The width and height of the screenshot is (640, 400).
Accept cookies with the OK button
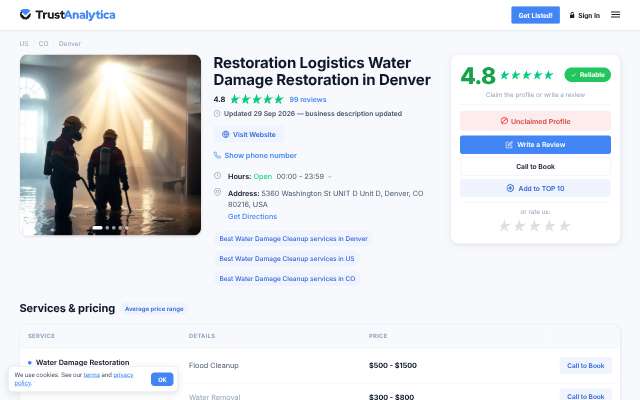click(x=162, y=379)
